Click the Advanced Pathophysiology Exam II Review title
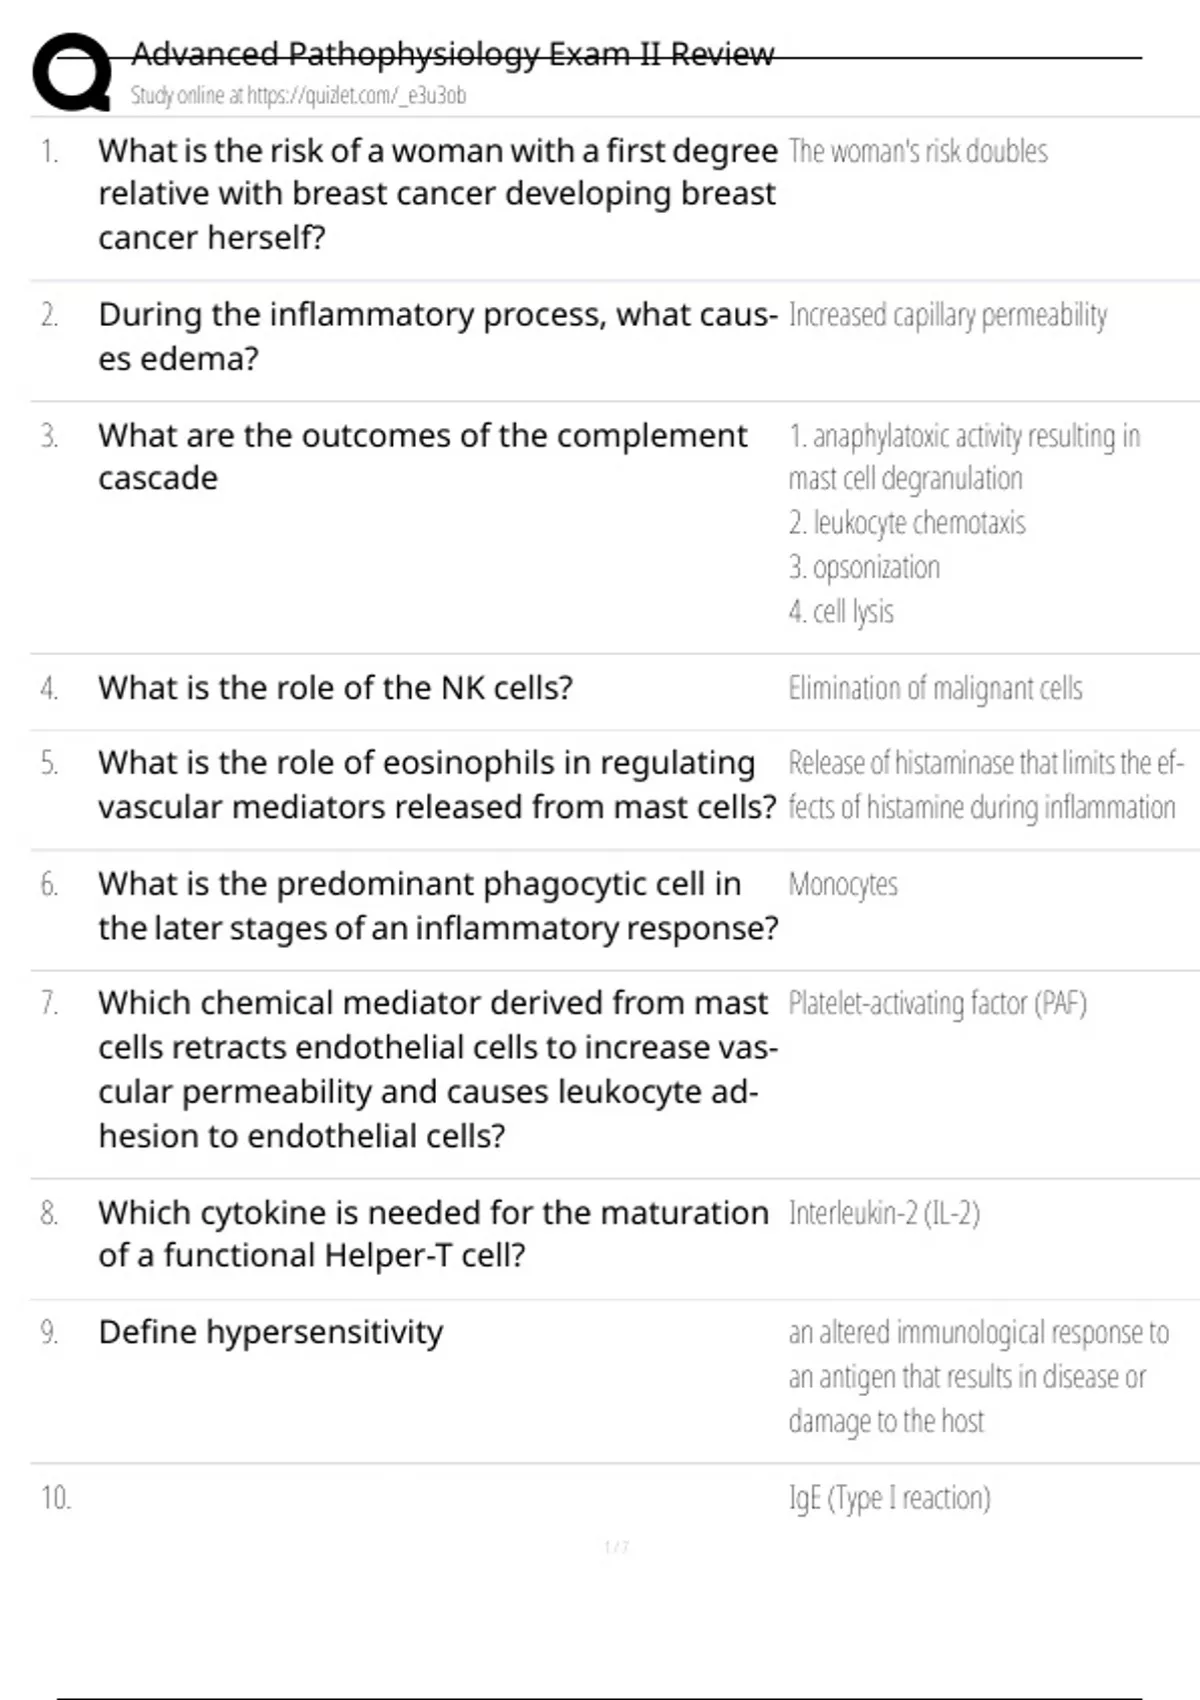1200x1700 pixels. point(452,54)
